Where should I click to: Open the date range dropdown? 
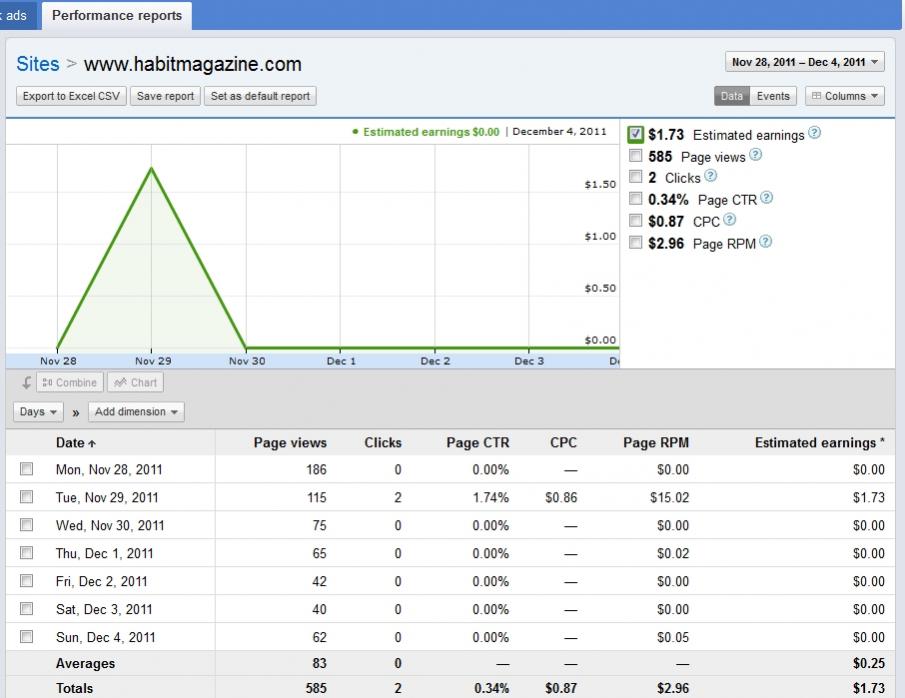click(805, 62)
